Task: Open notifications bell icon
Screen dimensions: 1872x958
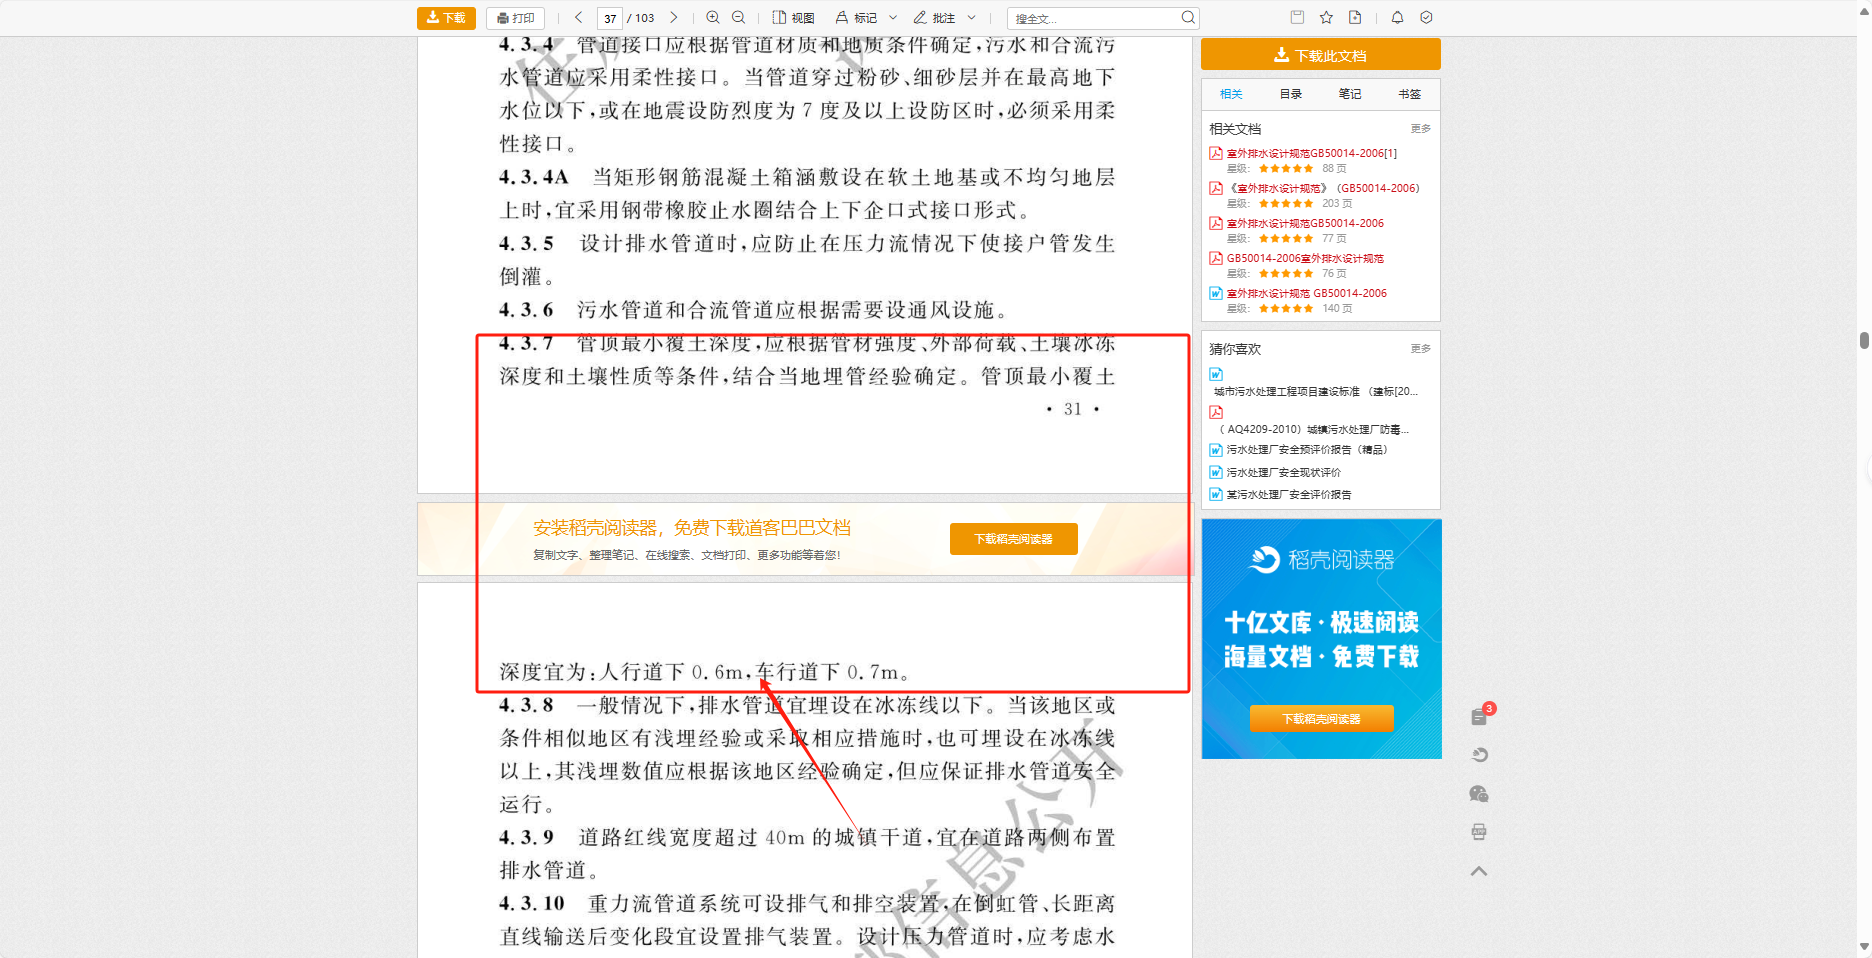Action: 1397,17
